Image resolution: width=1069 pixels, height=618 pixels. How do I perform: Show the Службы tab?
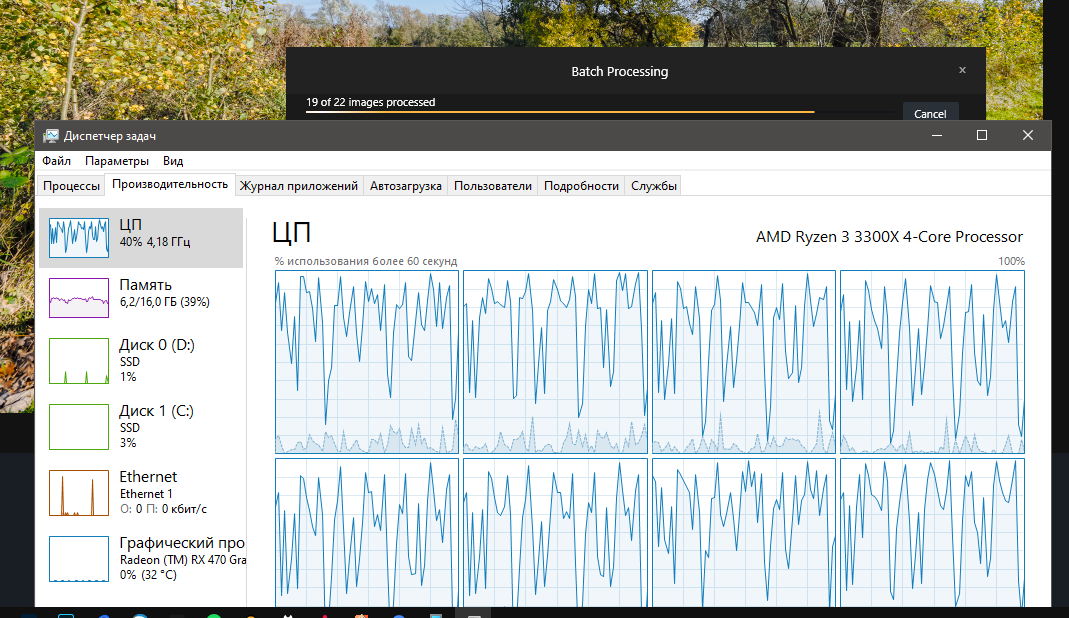click(x=654, y=186)
